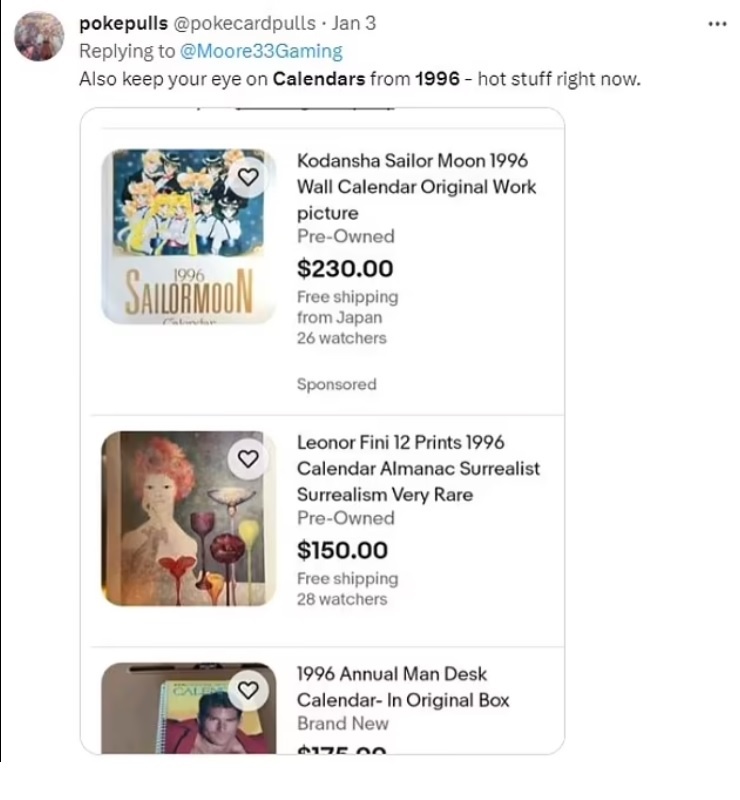Click the $150.00 price
Screen dimensions: 740x800
(x=342, y=550)
